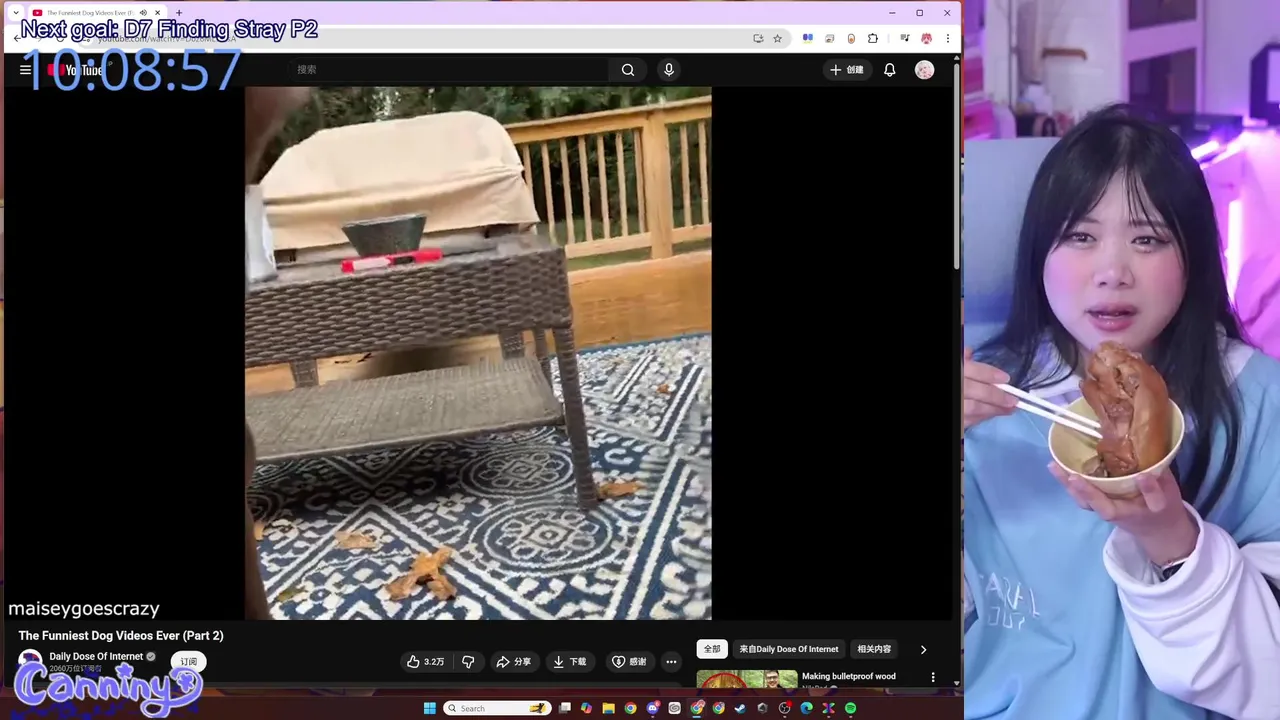Bookmark this page with the star icon
Viewport: 1280px width, 720px height.
click(778, 38)
